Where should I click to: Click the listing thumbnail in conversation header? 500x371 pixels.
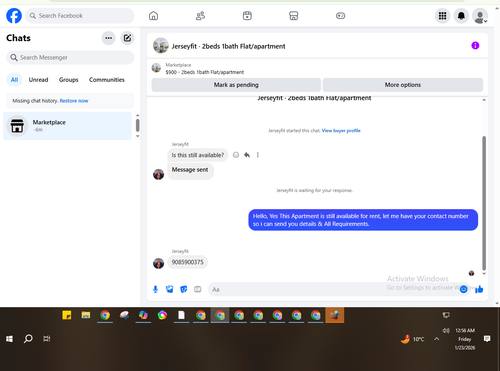point(161,46)
